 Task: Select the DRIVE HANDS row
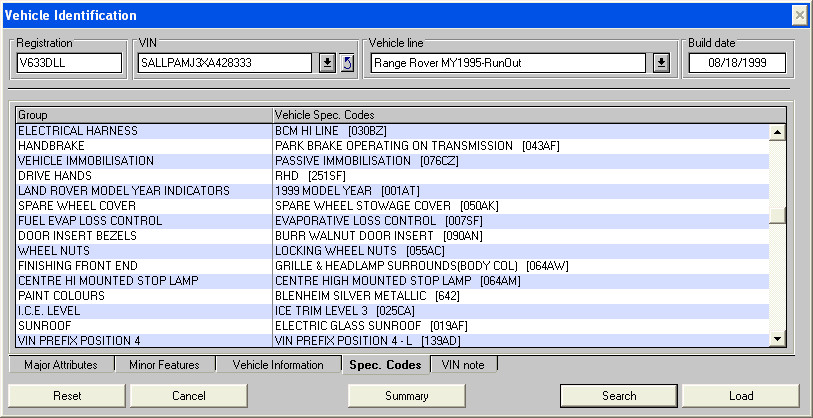click(x=392, y=176)
